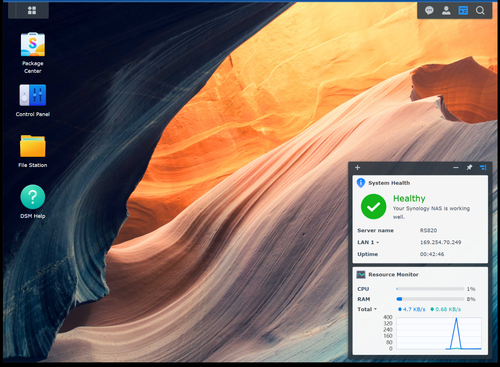500x367 pixels.
Task: Click the network traffic graph
Action: pyautogui.click(x=439, y=333)
